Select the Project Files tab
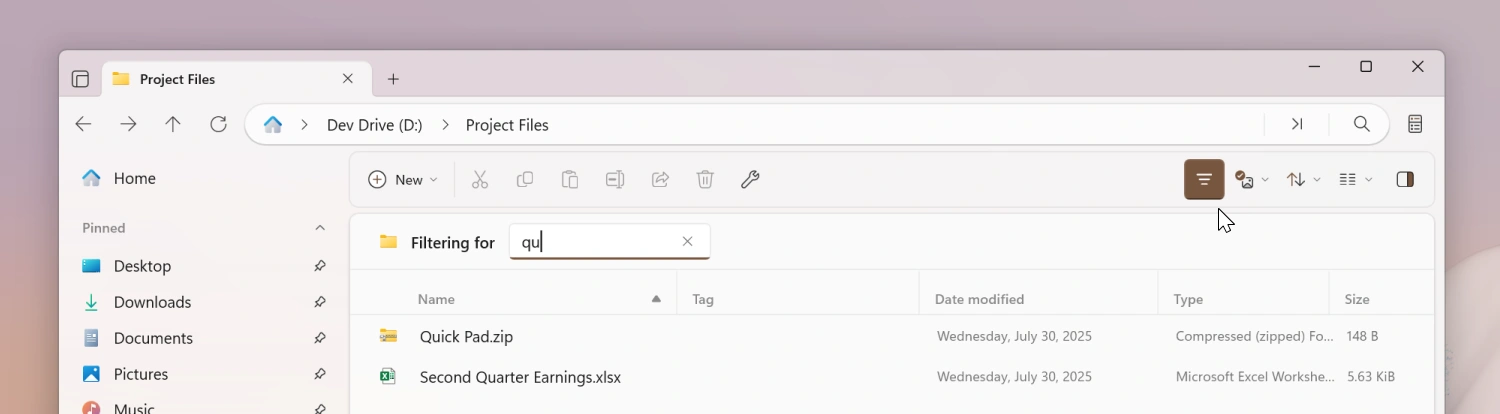The height and width of the screenshot is (414, 1500). (x=220, y=79)
